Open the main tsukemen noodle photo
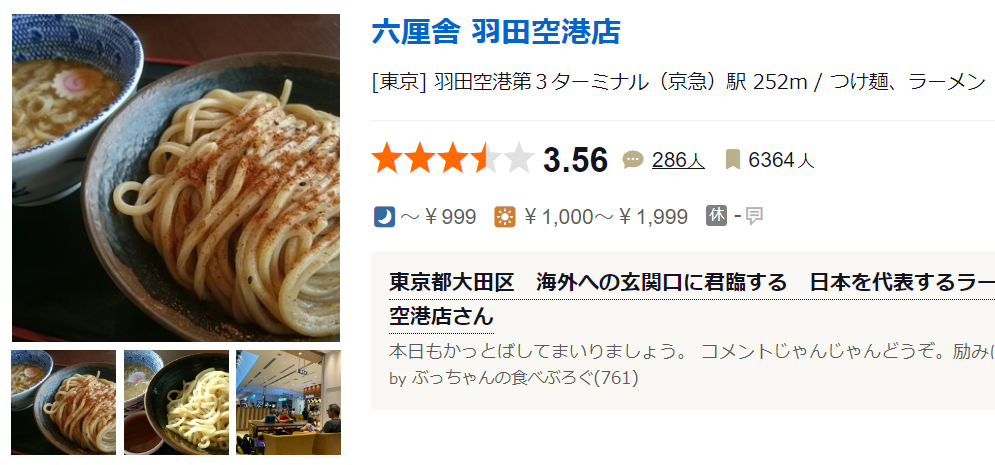Image resolution: width=995 pixels, height=465 pixels. (x=176, y=178)
